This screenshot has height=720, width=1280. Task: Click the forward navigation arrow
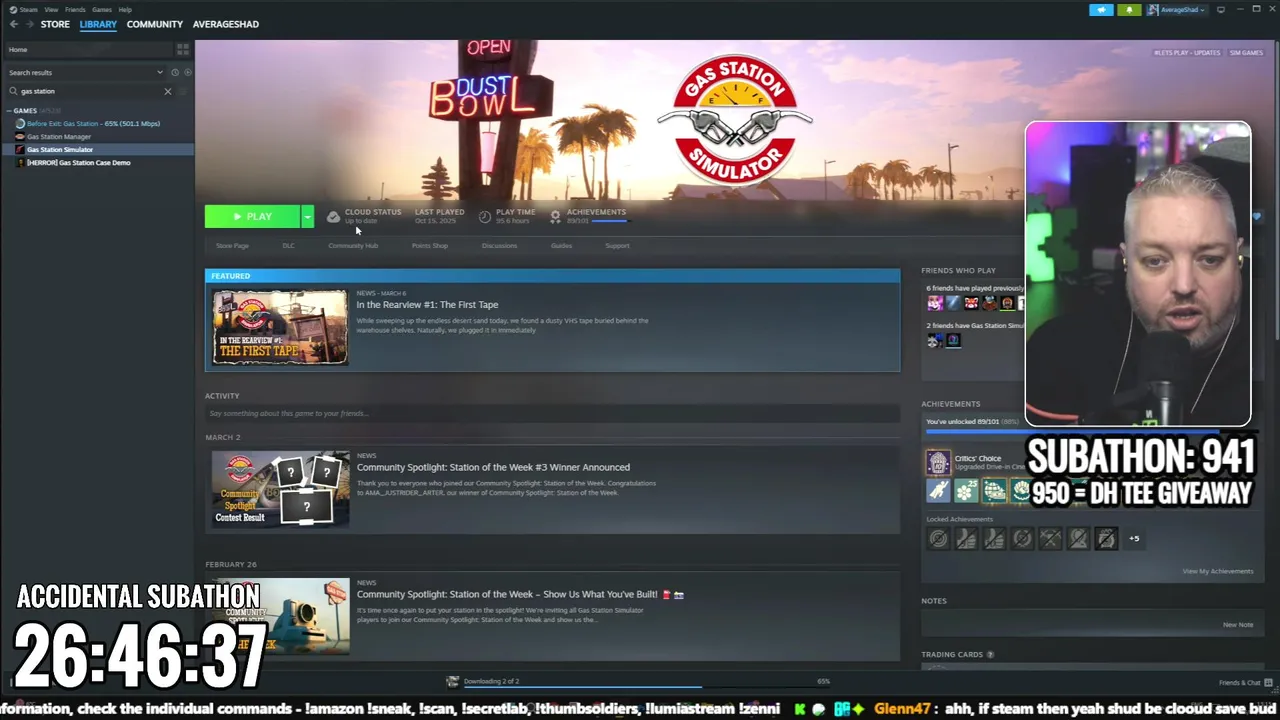pos(29,24)
